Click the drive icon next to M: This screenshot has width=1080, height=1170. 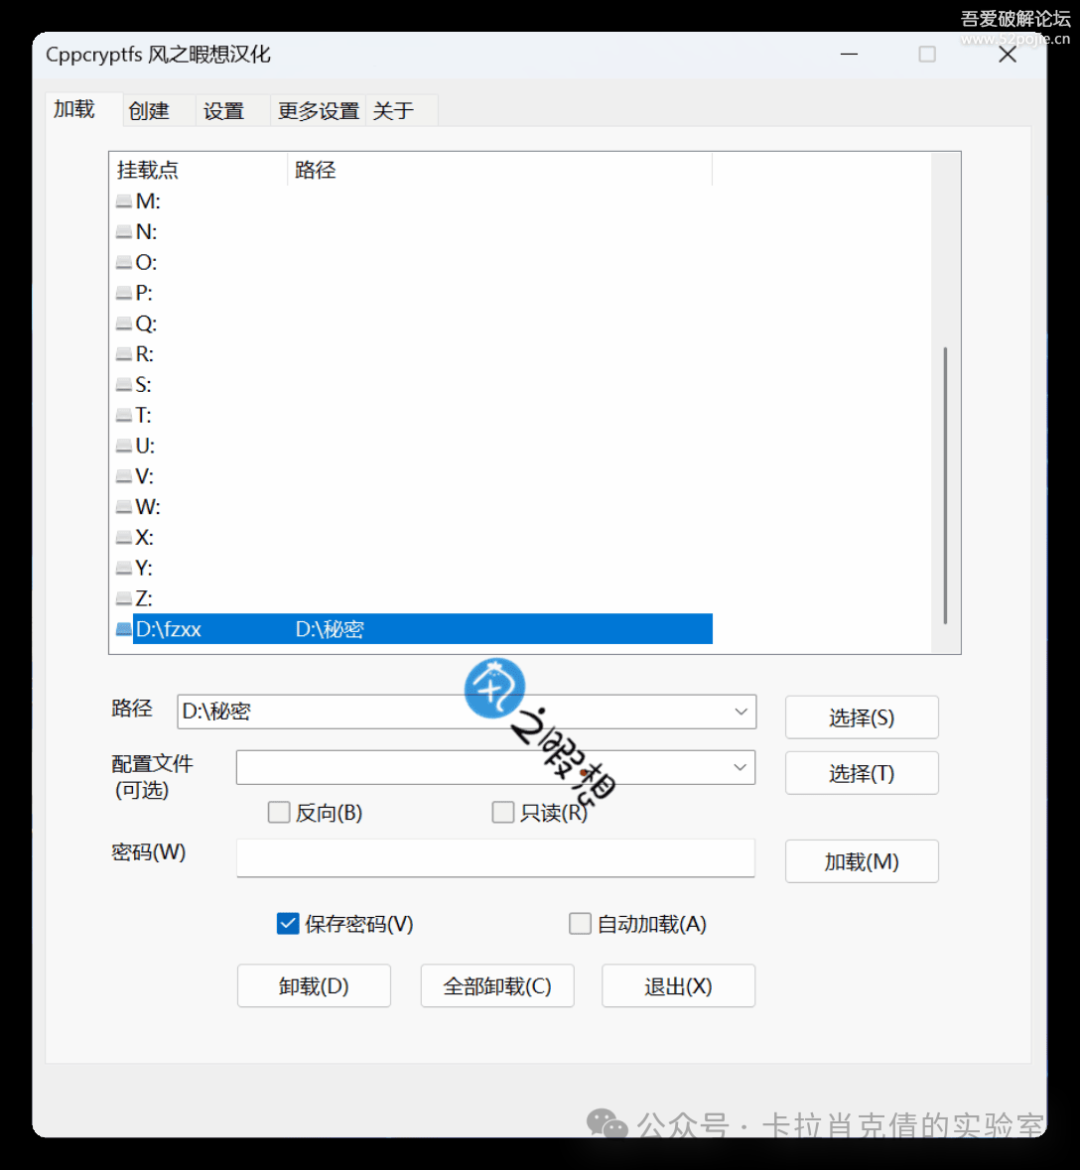[x=124, y=202]
